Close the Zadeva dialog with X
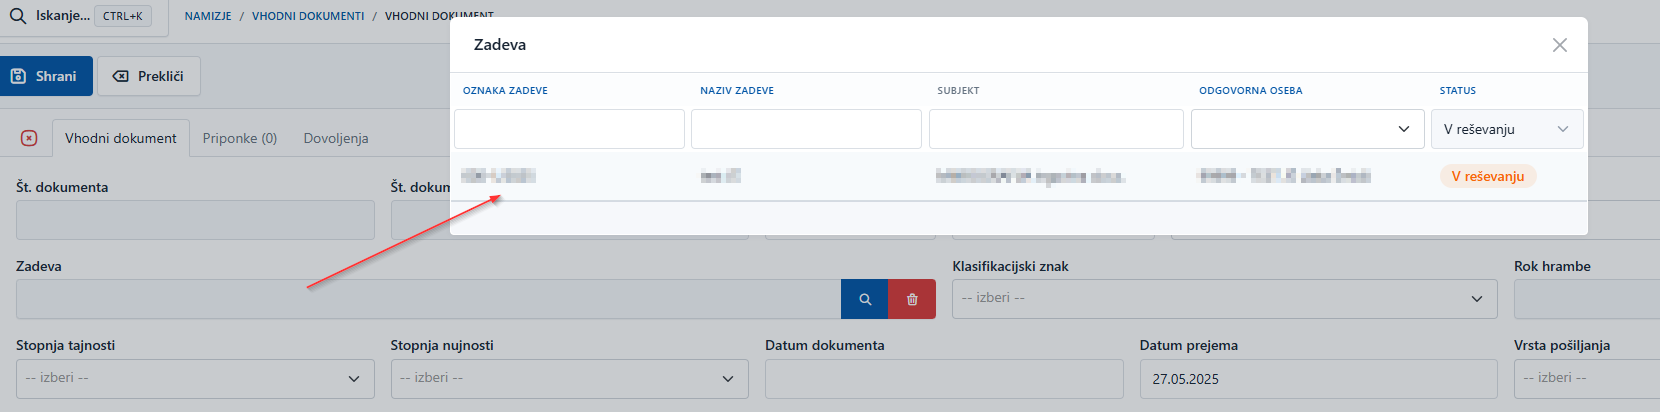The width and height of the screenshot is (1660, 412). pyautogui.click(x=1559, y=45)
